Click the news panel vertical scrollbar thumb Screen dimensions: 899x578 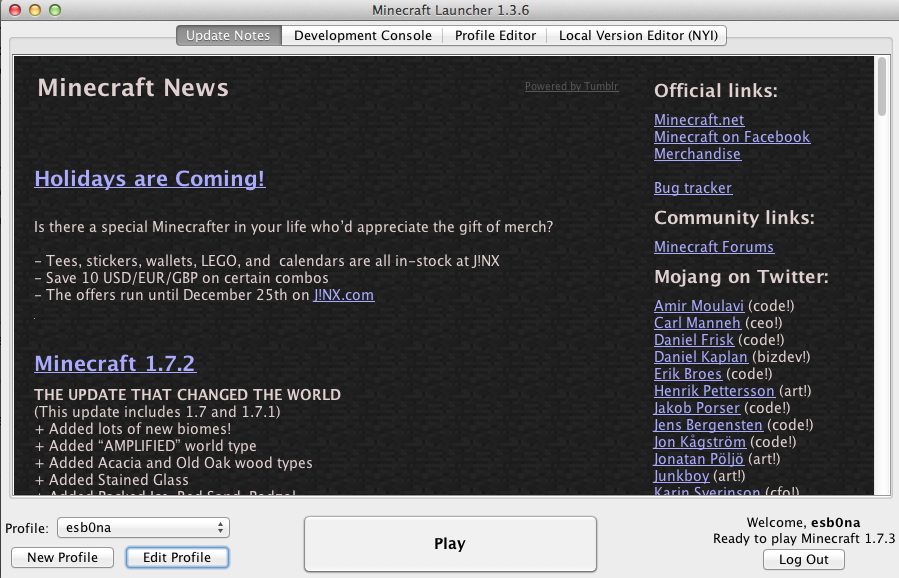tap(882, 87)
